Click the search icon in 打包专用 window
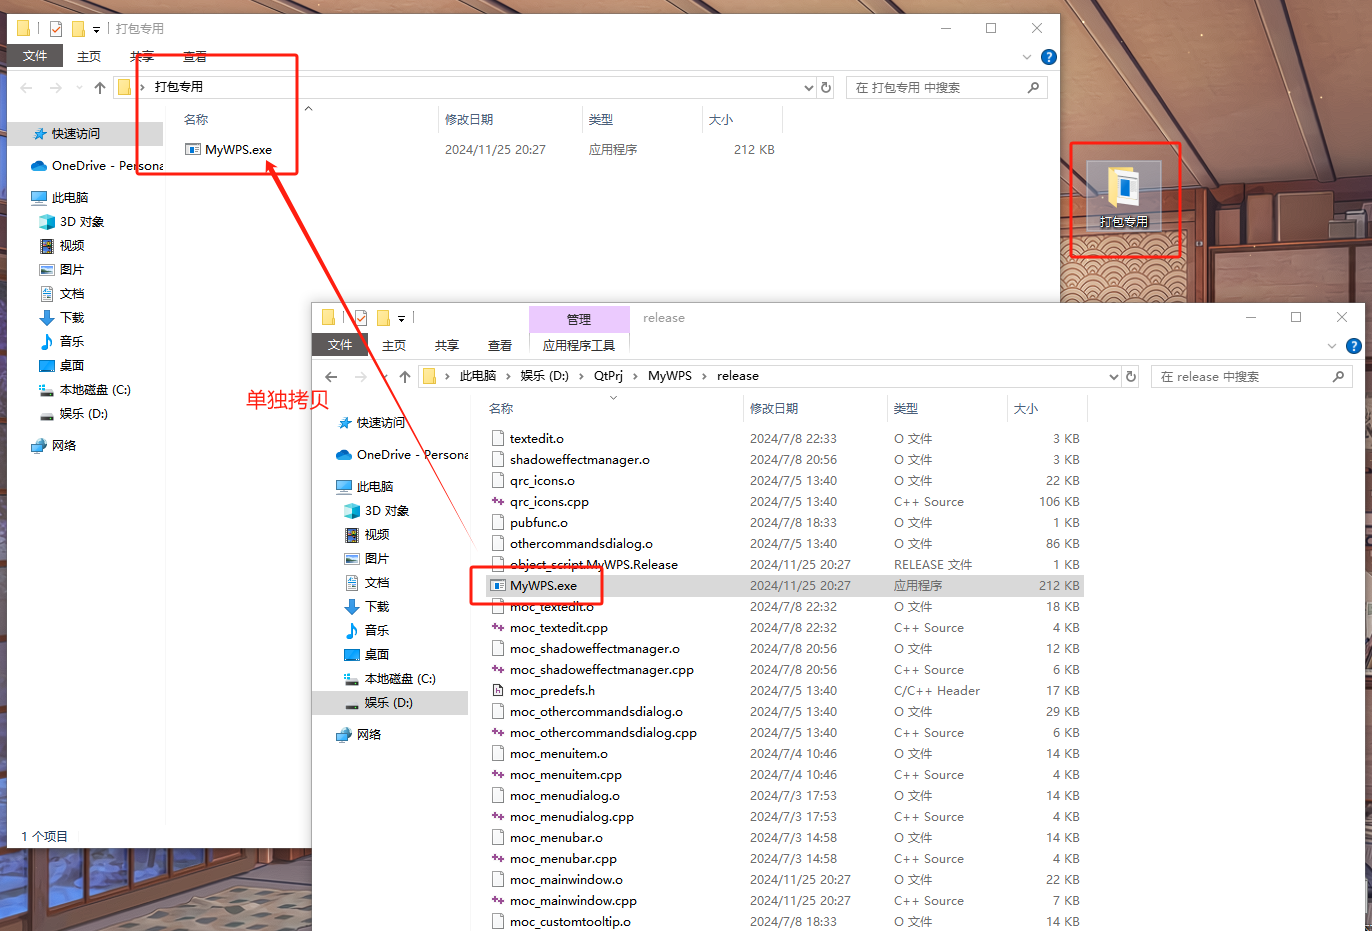The image size is (1372, 931). 1033,88
